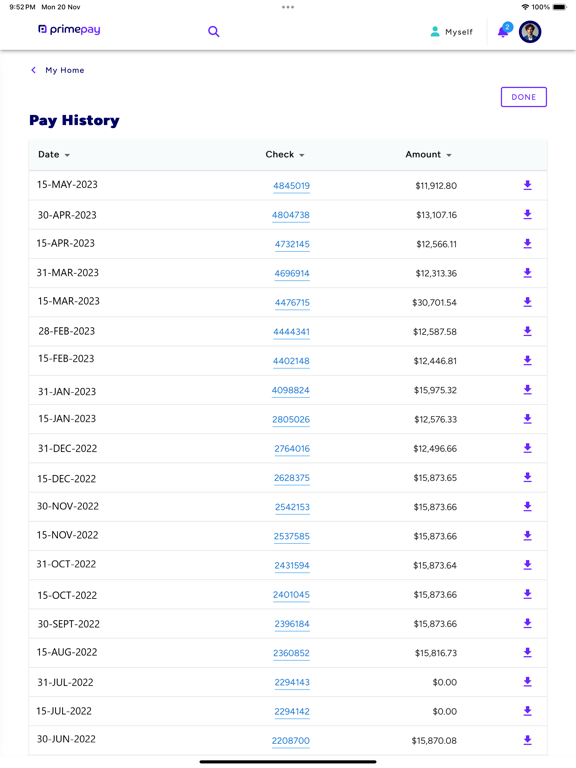Open check number 4845019
Image resolution: width=576 pixels, height=768 pixels.
click(291, 186)
